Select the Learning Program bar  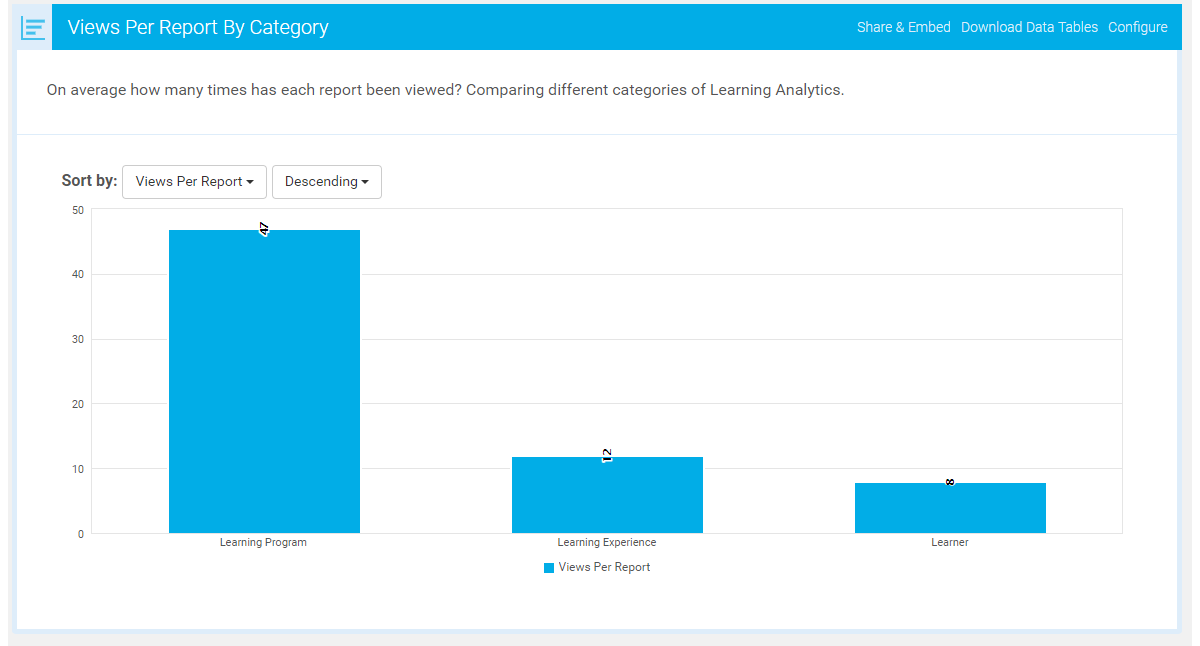tap(263, 380)
